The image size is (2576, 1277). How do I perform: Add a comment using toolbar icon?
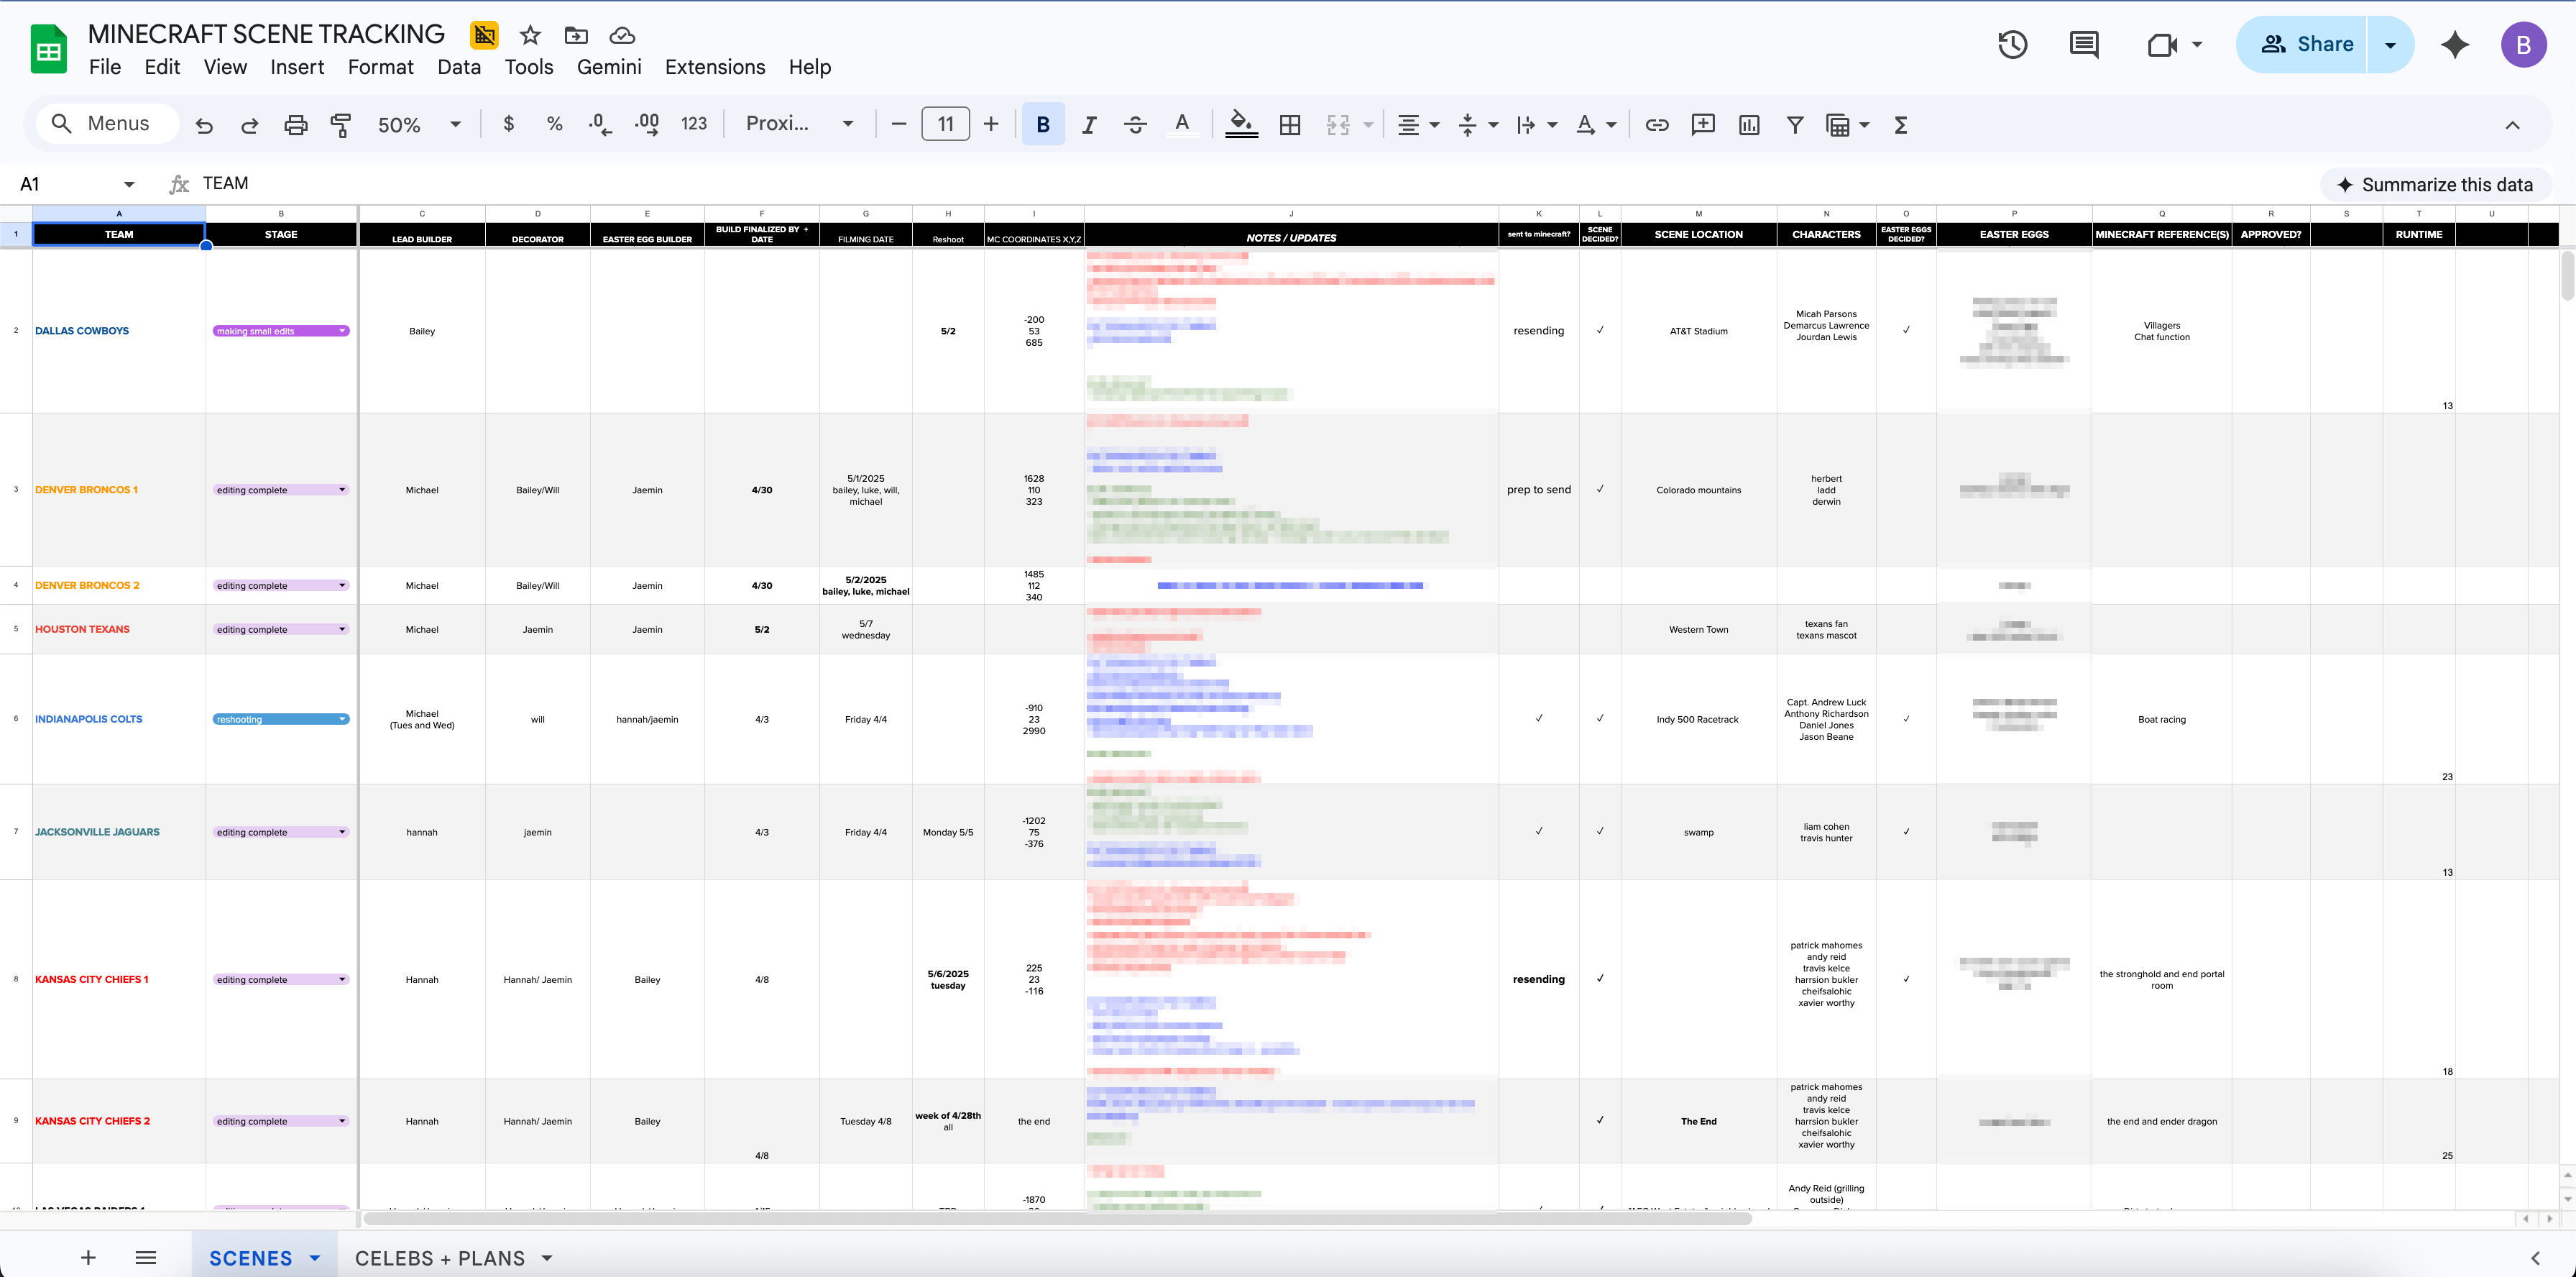tap(1703, 124)
